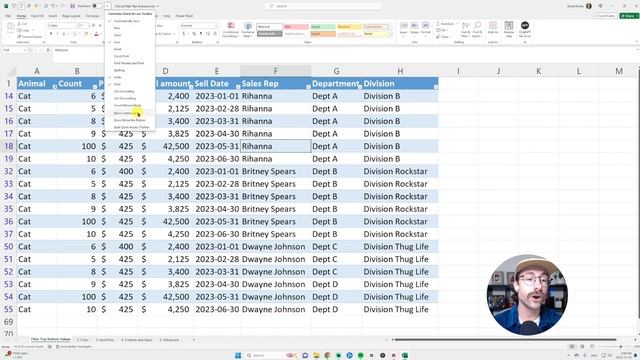Click the Name Box
Screen dimensions: 640x360
pos(15,50)
